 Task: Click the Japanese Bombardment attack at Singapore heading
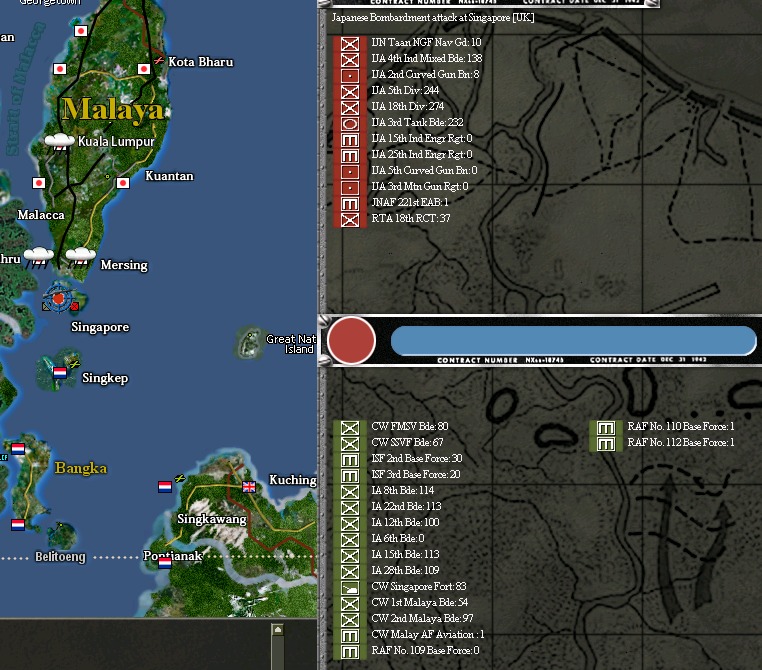433,17
